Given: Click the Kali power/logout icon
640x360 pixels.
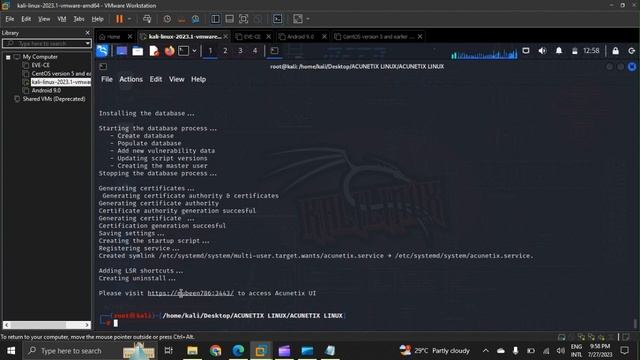Looking at the screenshot, I should (x=631, y=51).
